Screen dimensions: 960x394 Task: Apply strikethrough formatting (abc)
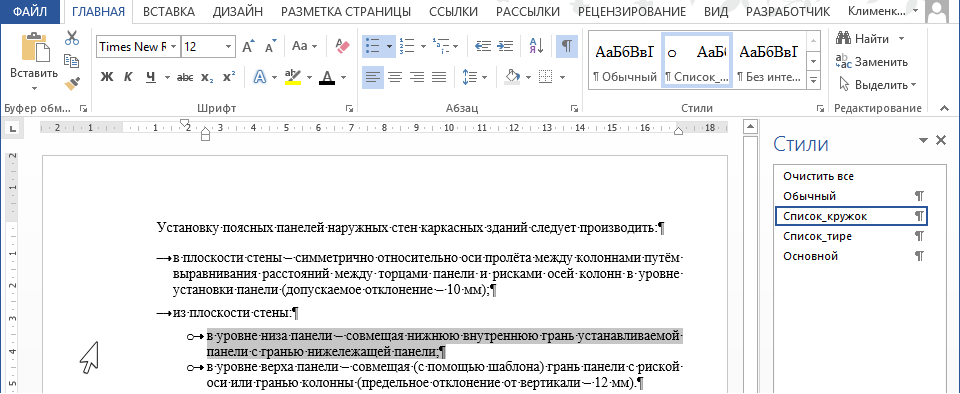pos(185,77)
